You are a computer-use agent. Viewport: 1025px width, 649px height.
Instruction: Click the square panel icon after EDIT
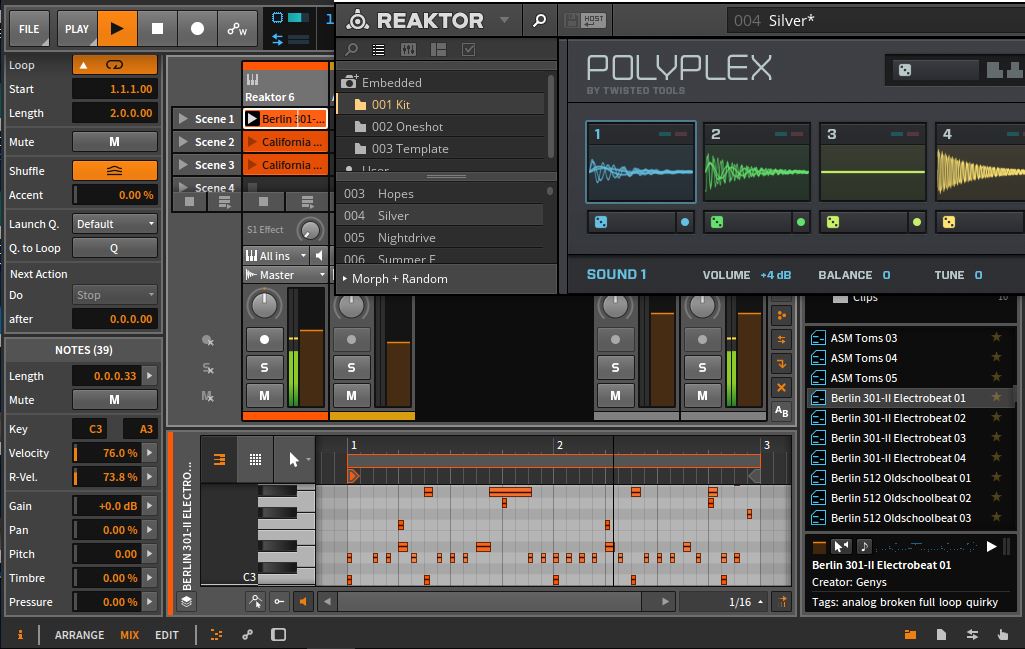[278, 634]
